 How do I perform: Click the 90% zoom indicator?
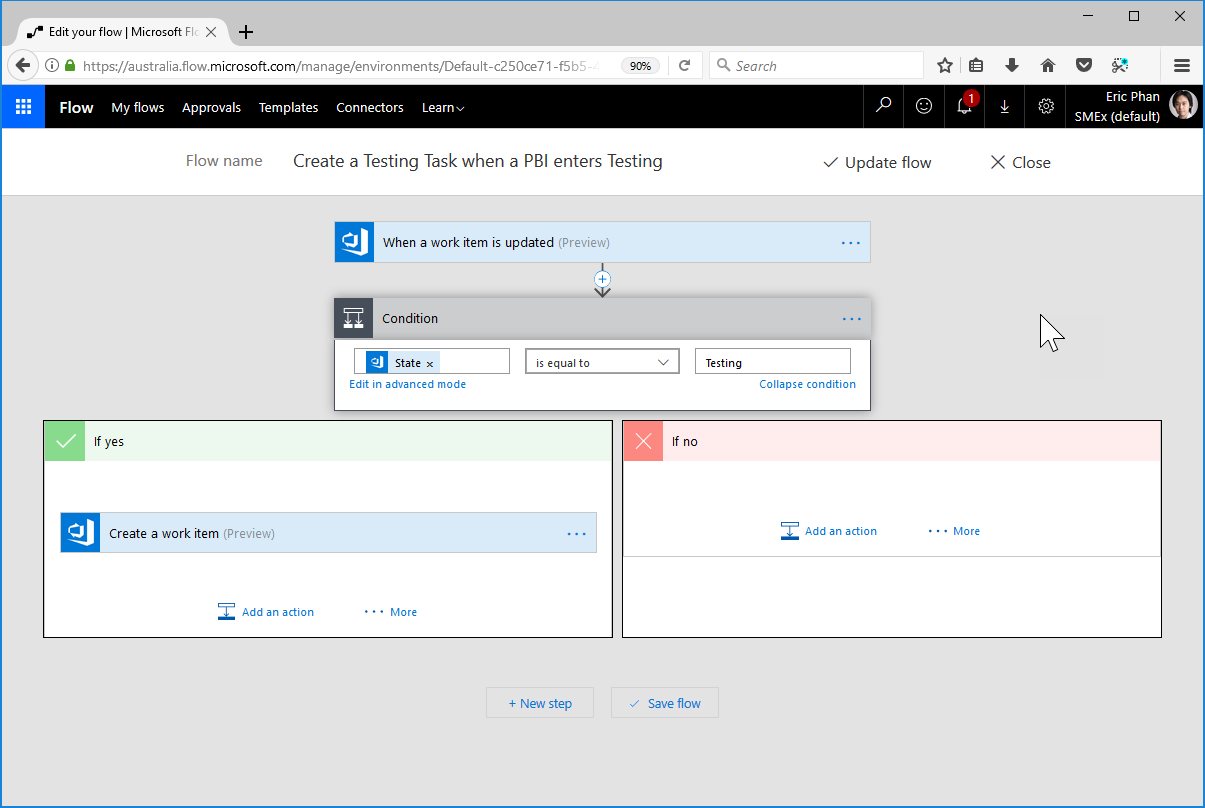[640, 66]
